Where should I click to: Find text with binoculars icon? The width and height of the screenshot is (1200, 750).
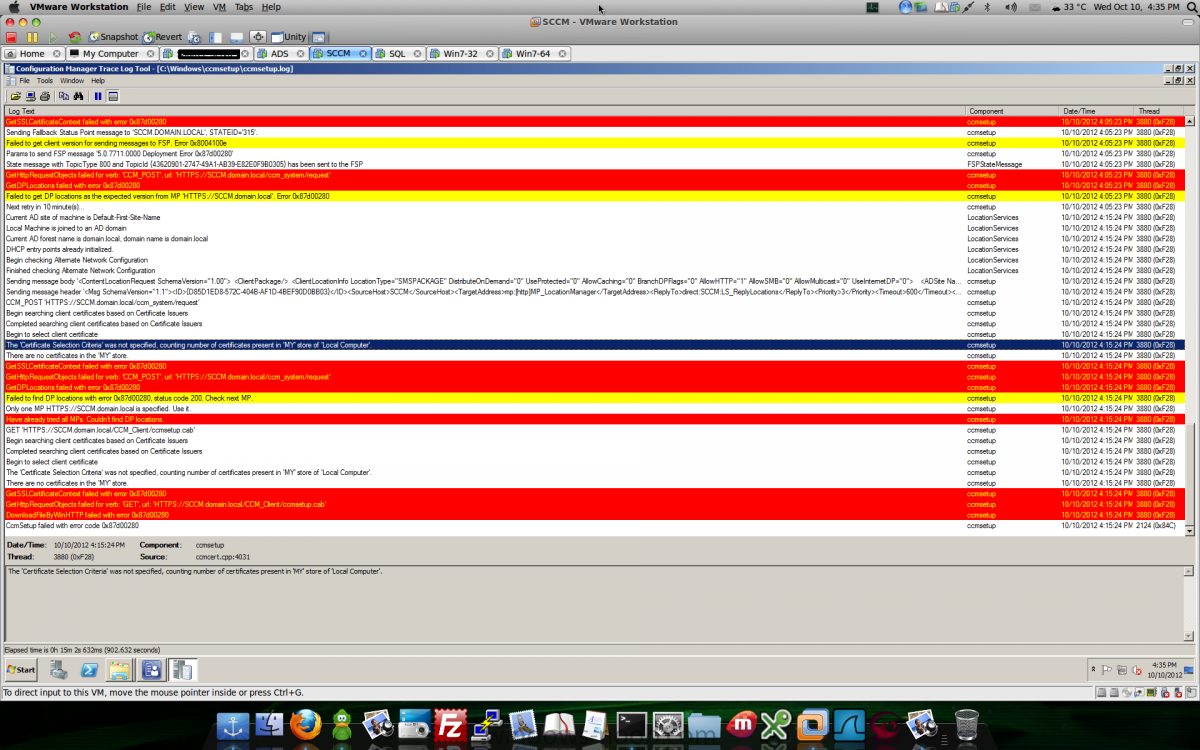(x=78, y=96)
